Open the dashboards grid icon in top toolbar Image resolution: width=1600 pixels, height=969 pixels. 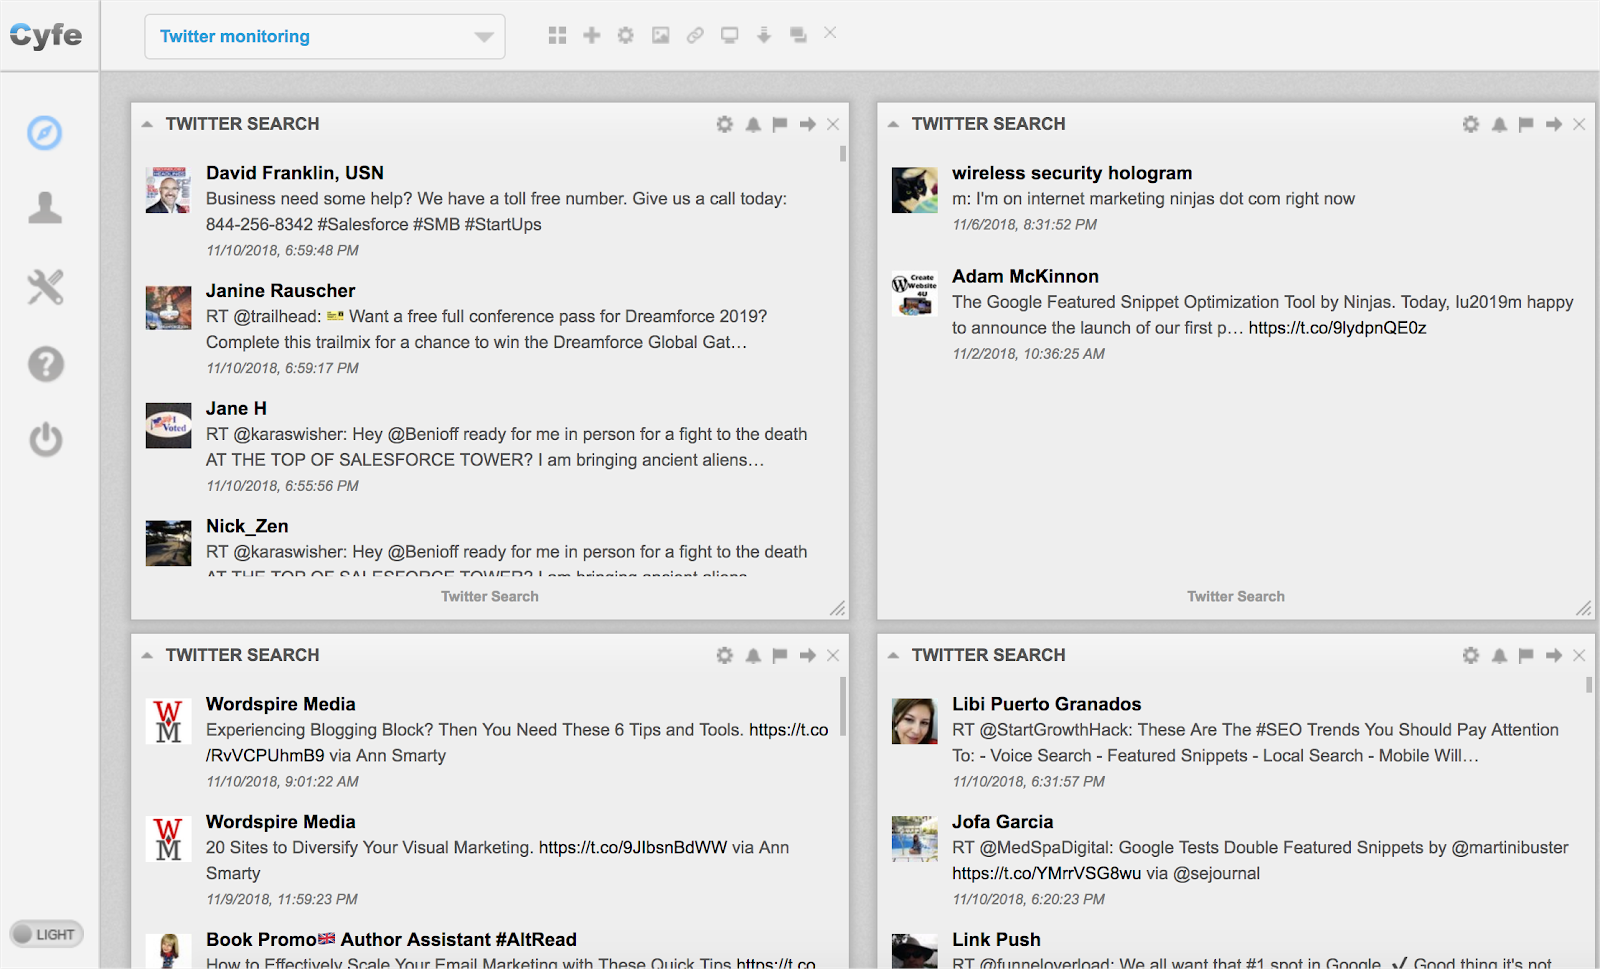557,35
